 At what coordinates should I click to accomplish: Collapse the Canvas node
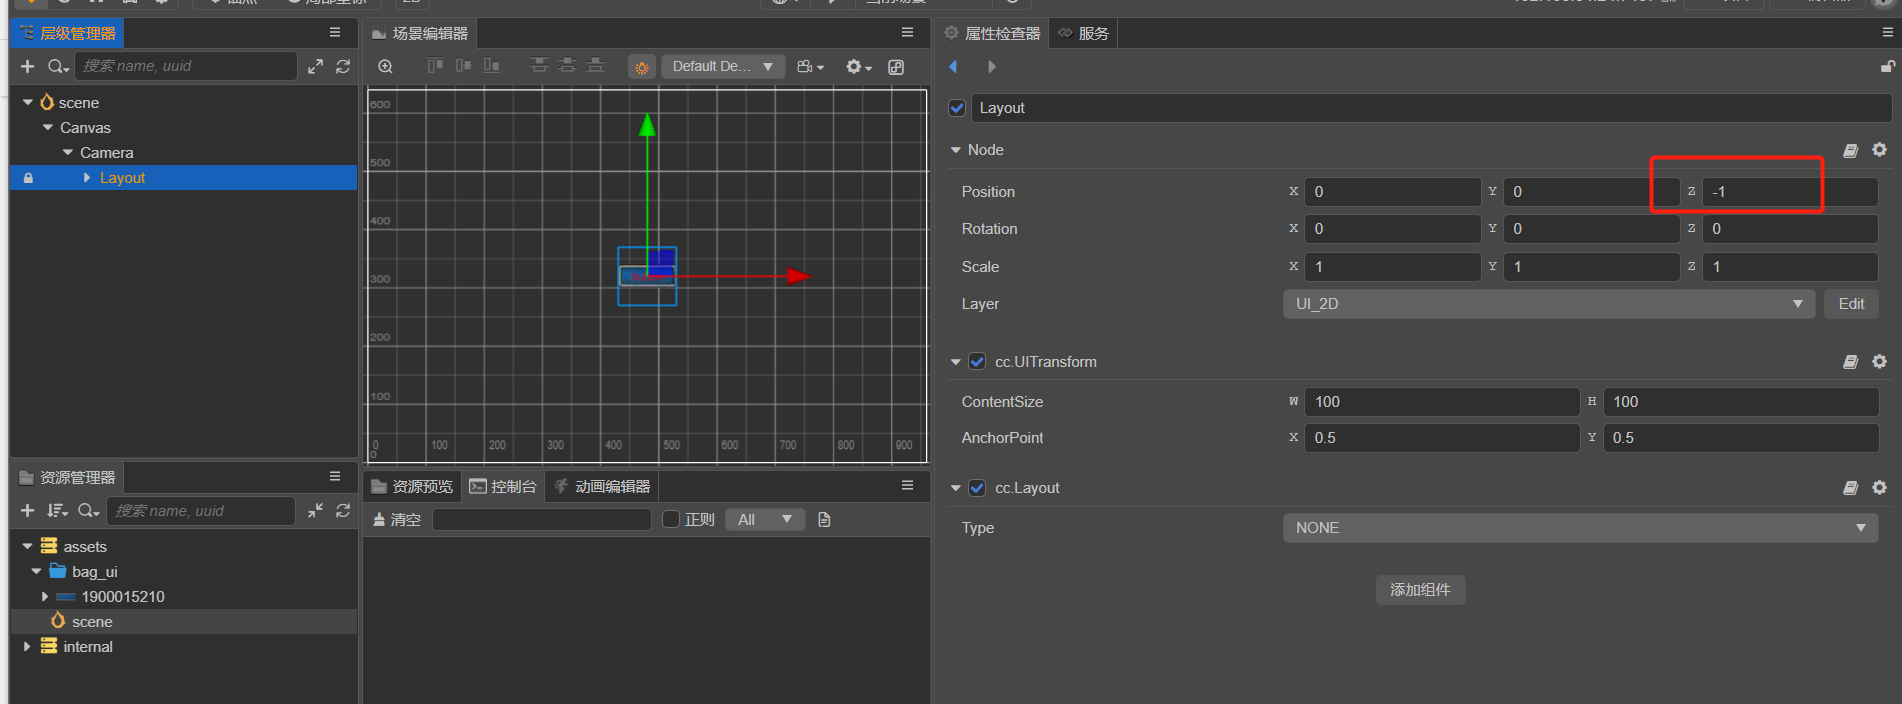point(48,128)
